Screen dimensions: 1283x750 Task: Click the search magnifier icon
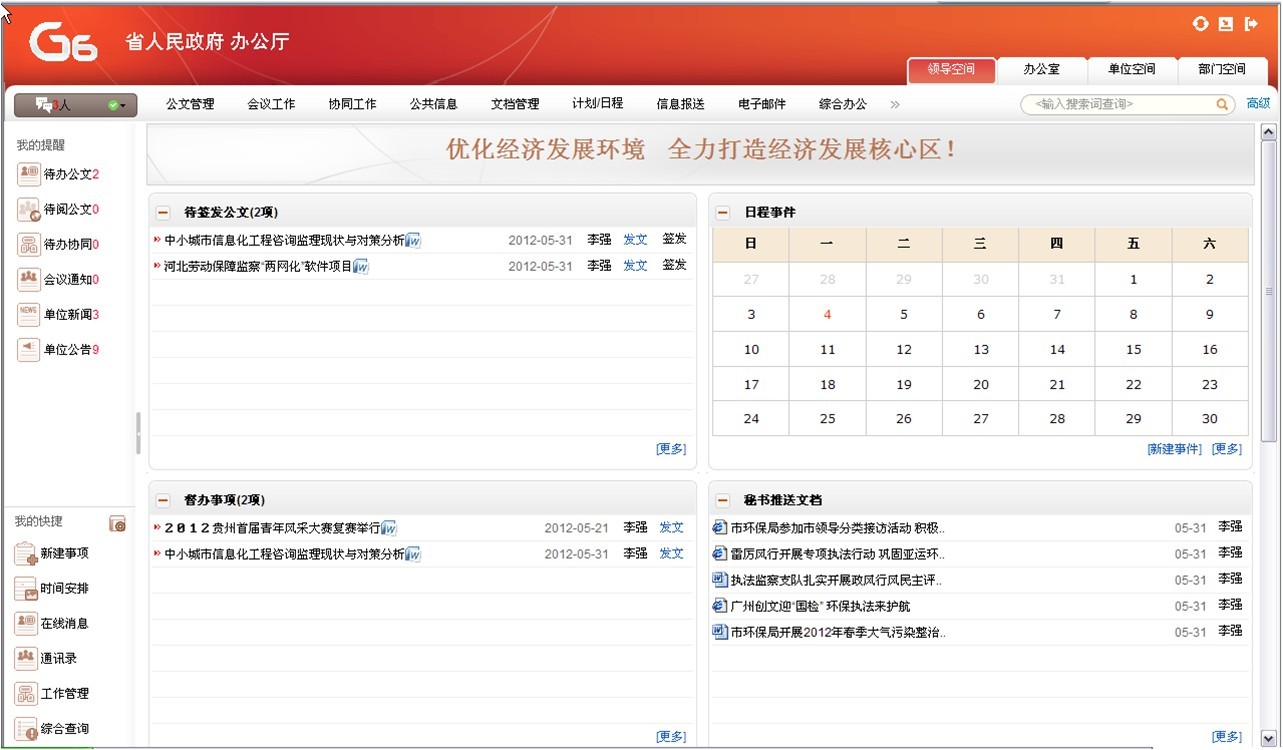(1222, 104)
